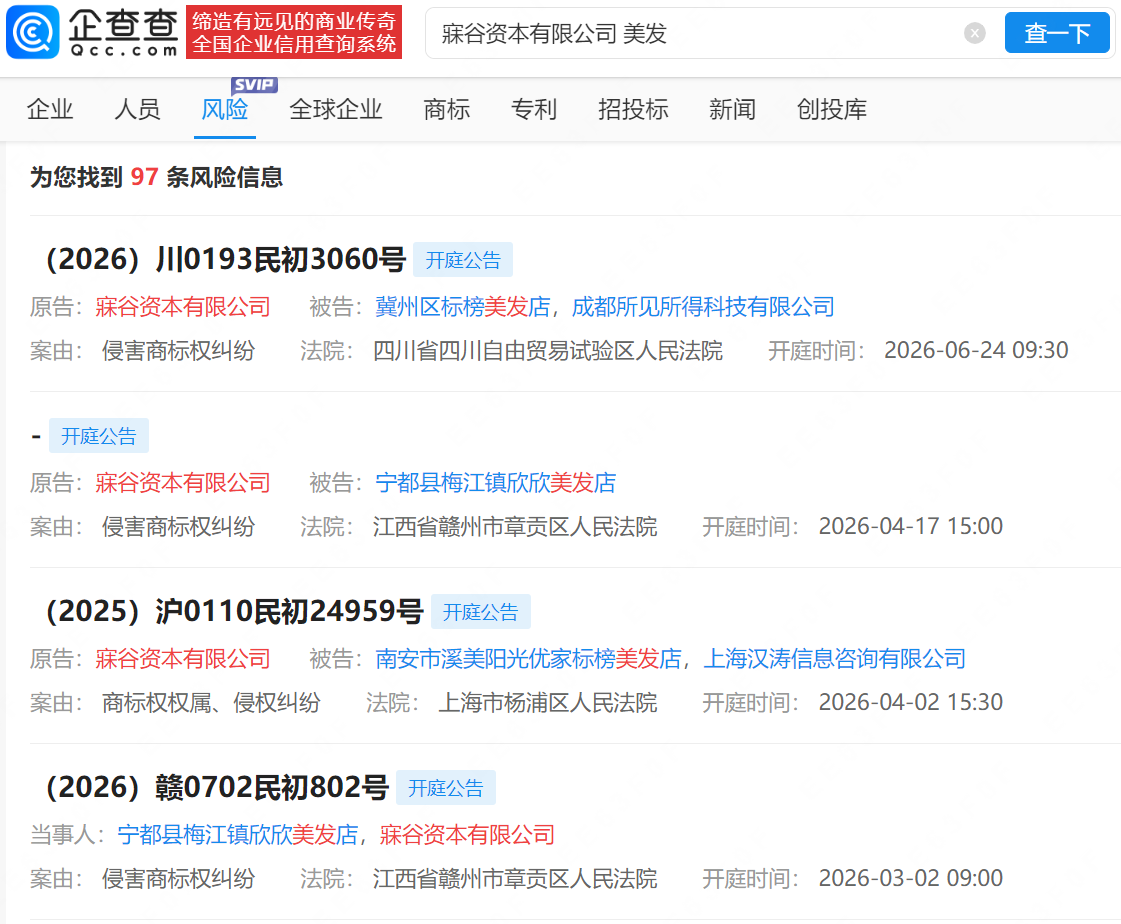Click the 查一下 search button
1121x924 pixels.
(1057, 33)
